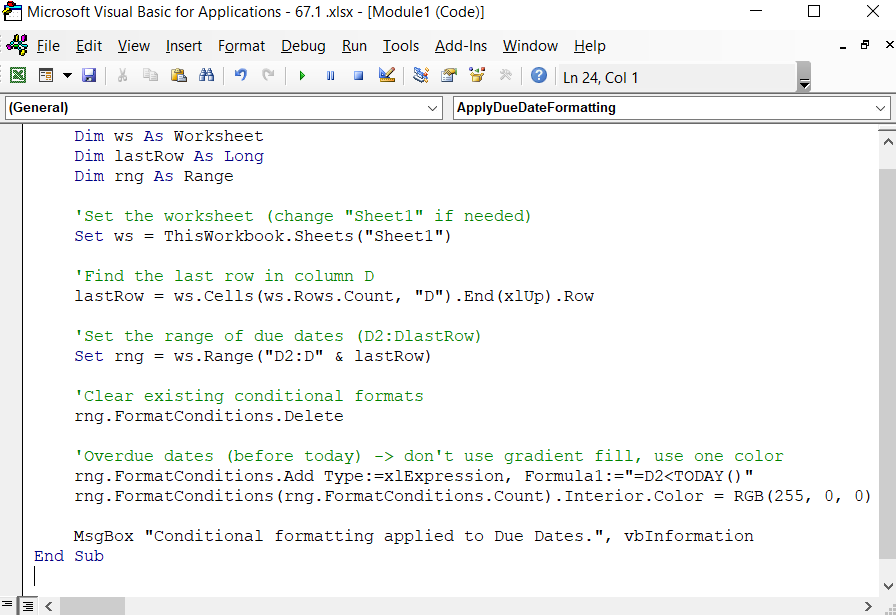Switch to Procedure View at bottom left
The height and width of the screenshot is (615, 896).
point(7,605)
